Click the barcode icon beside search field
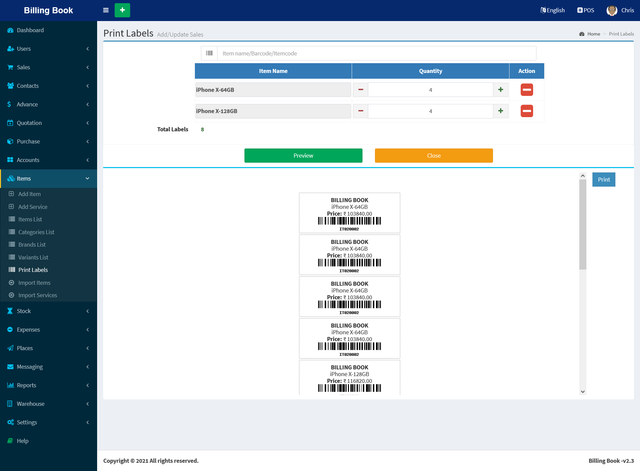The width and height of the screenshot is (640, 471). 209,53
